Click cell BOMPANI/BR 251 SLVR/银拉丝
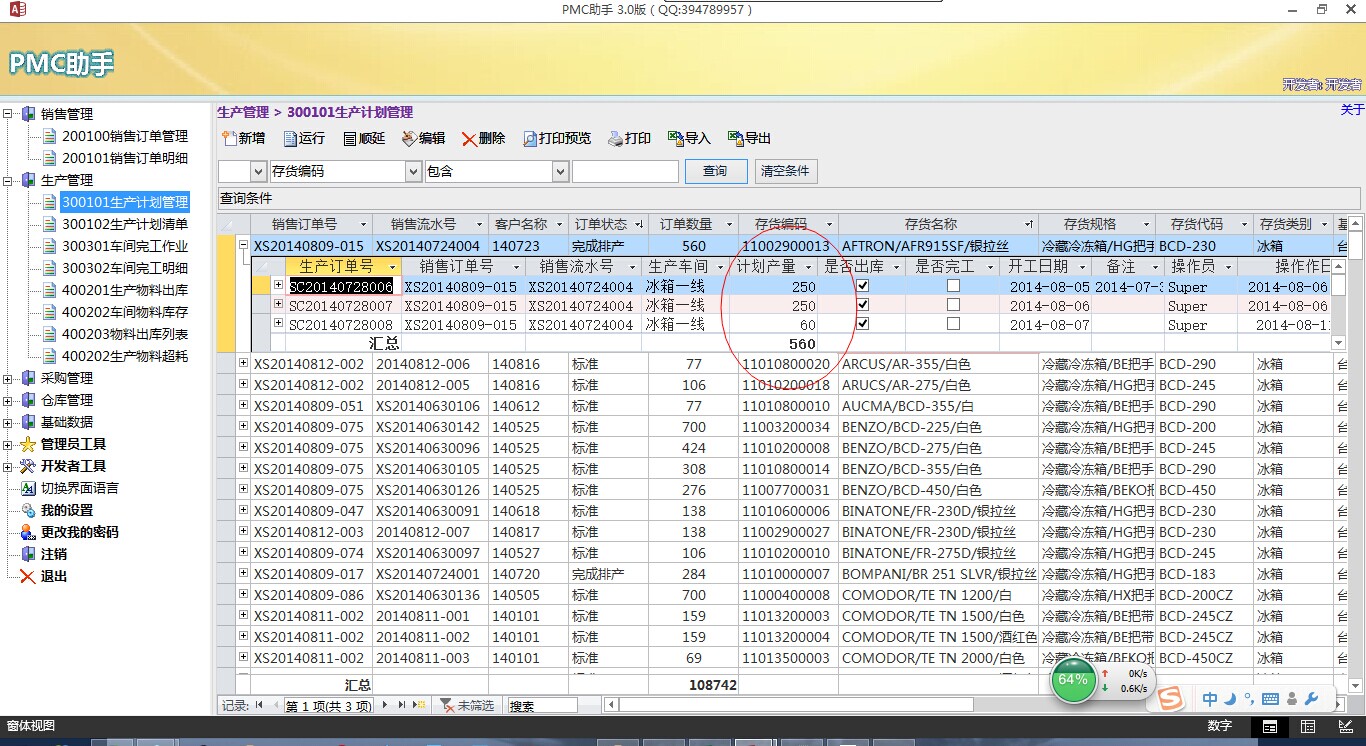 click(938, 574)
